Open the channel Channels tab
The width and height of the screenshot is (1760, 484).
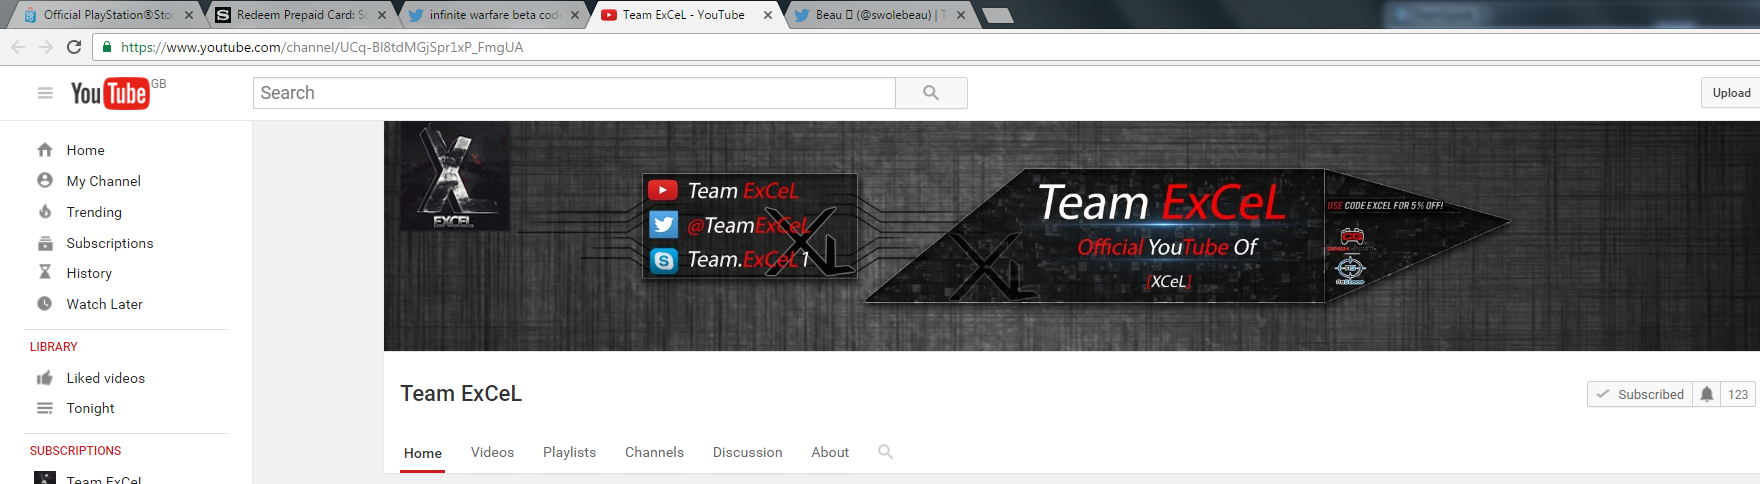(x=654, y=452)
